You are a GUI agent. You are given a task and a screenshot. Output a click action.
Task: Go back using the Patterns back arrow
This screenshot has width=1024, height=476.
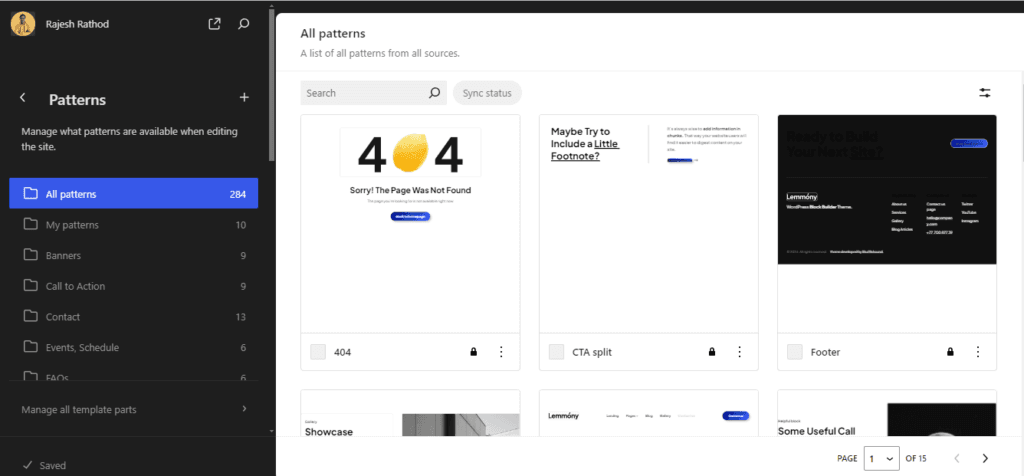coord(23,98)
